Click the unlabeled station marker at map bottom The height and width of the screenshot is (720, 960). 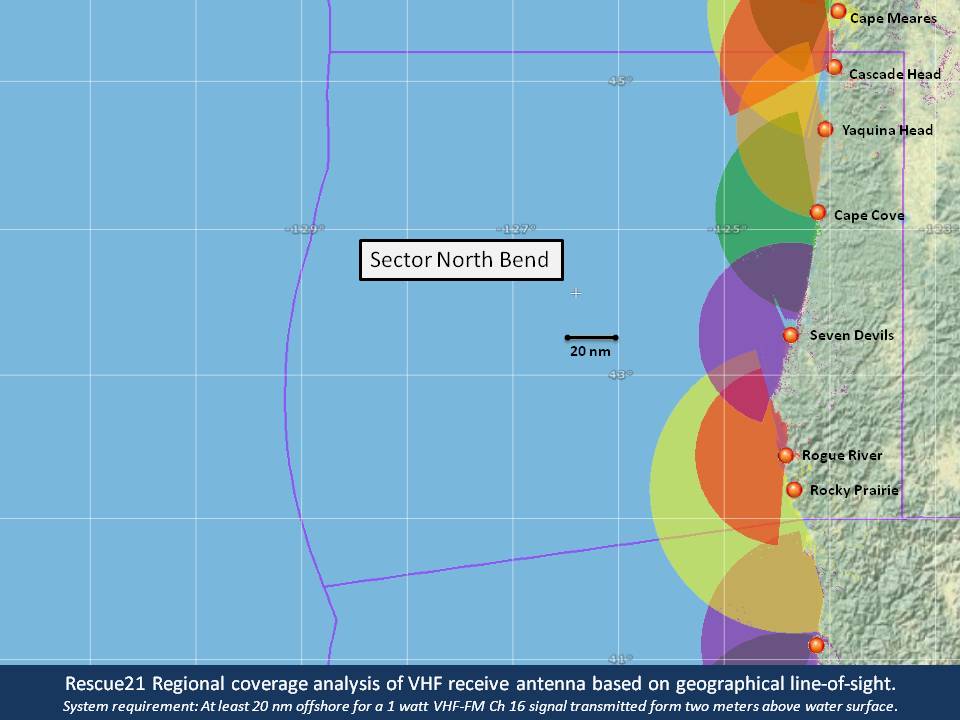coord(816,645)
